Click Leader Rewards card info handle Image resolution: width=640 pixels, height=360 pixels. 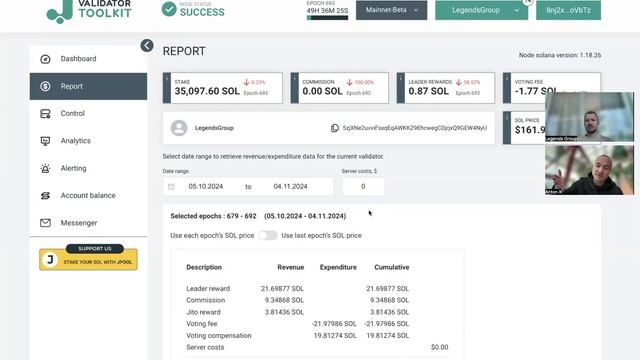coord(400,88)
